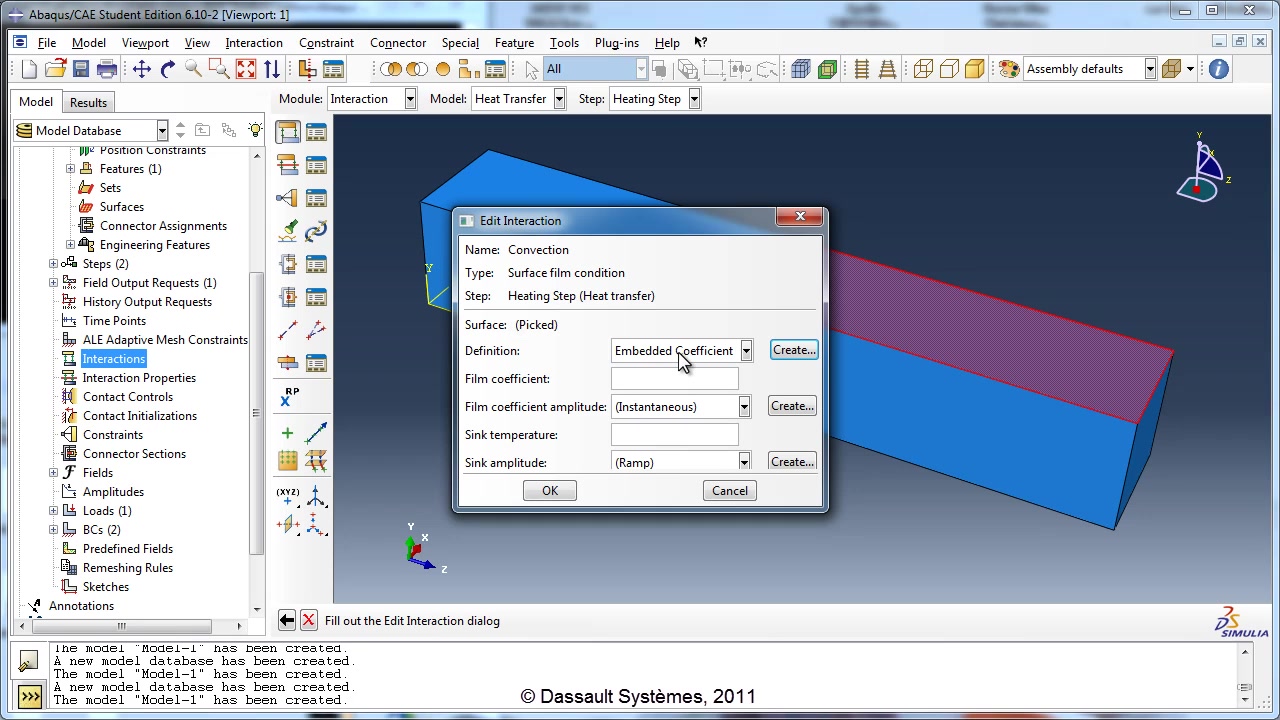Click the Print icon in toolbar
The image size is (1280, 720).
tap(107, 69)
